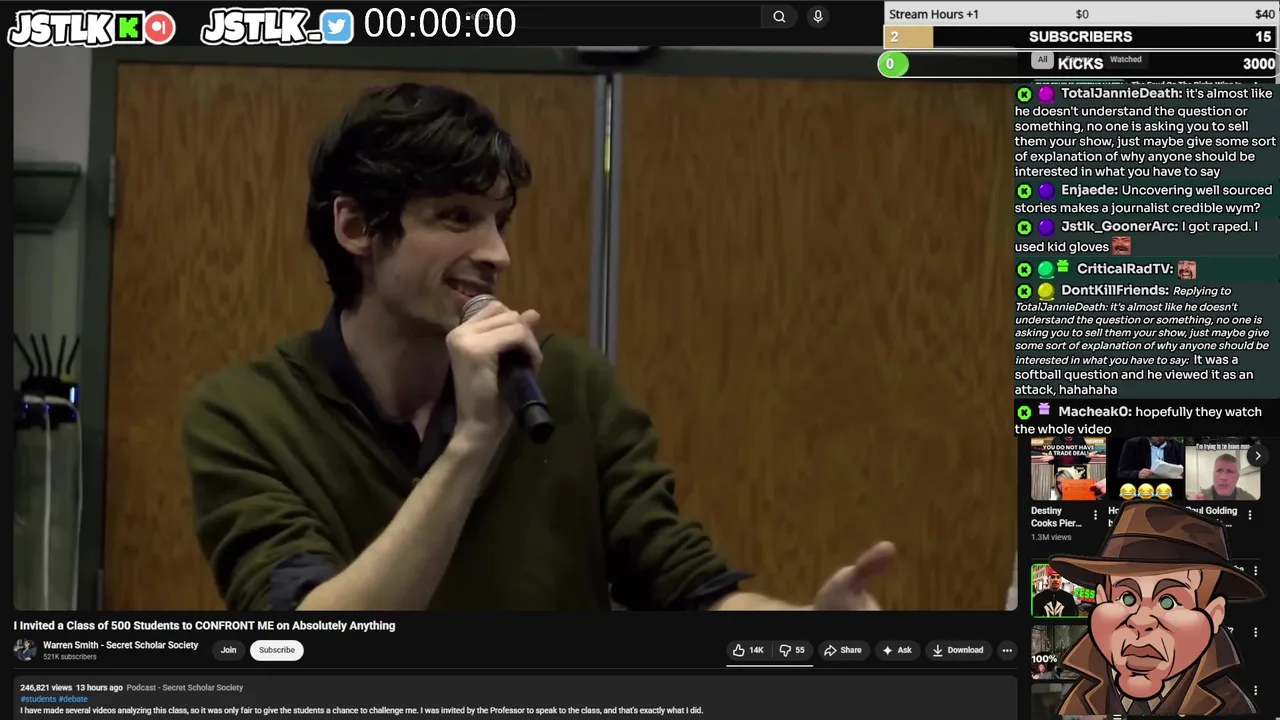
Task: Click the YouTube search magnifier icon
Action: click(x=779, y=16)
